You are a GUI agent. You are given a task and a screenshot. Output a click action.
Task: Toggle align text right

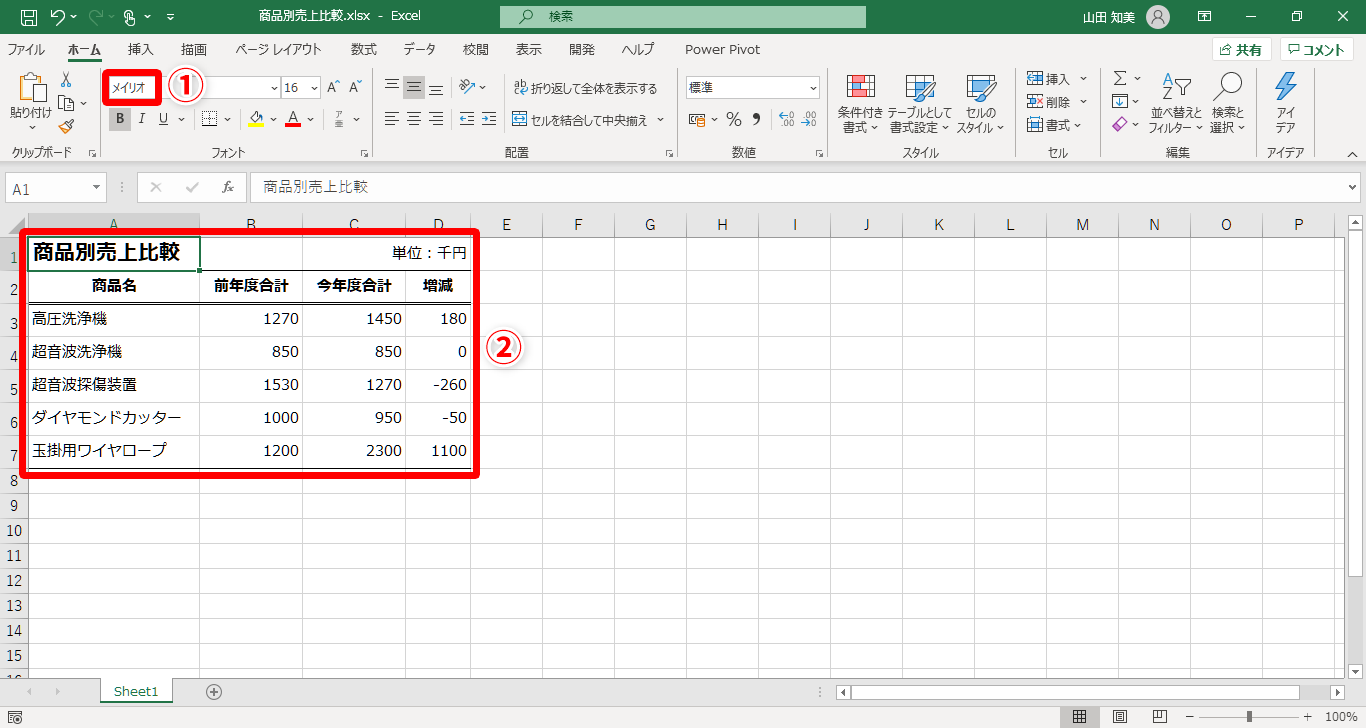coord(436,120)
